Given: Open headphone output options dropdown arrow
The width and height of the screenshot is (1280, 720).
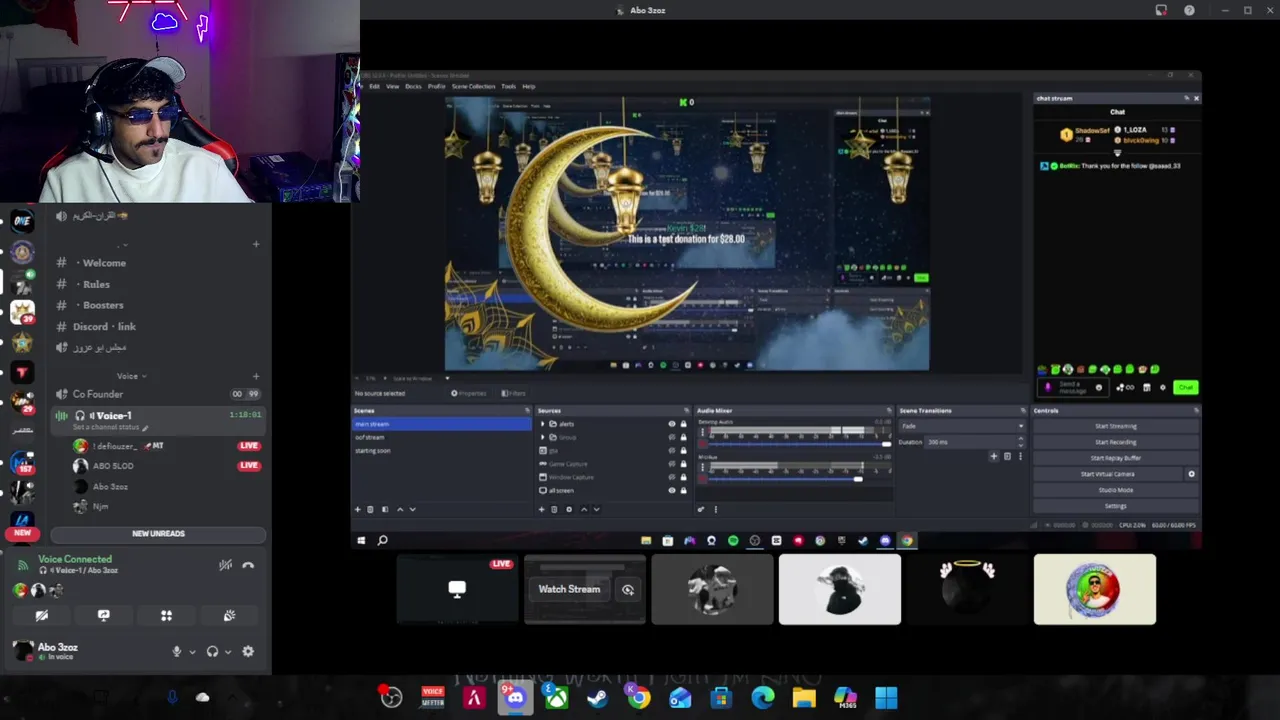Looking at the screenshot, I should [228, 652].
